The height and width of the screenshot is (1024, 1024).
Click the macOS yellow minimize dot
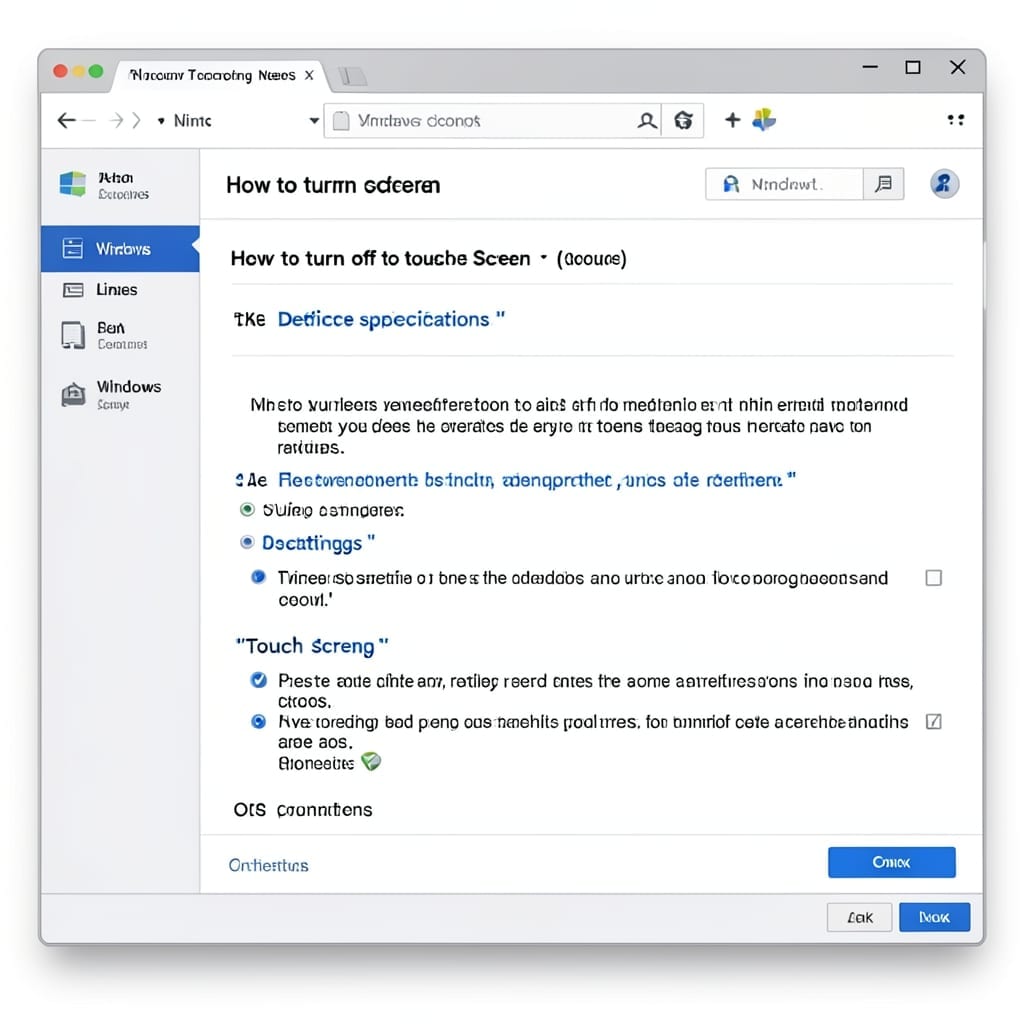point(78,71)
